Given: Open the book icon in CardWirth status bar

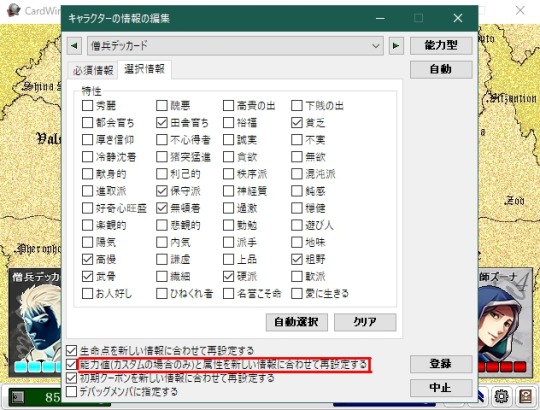Looking at the screenshot, I should point(525,396).
